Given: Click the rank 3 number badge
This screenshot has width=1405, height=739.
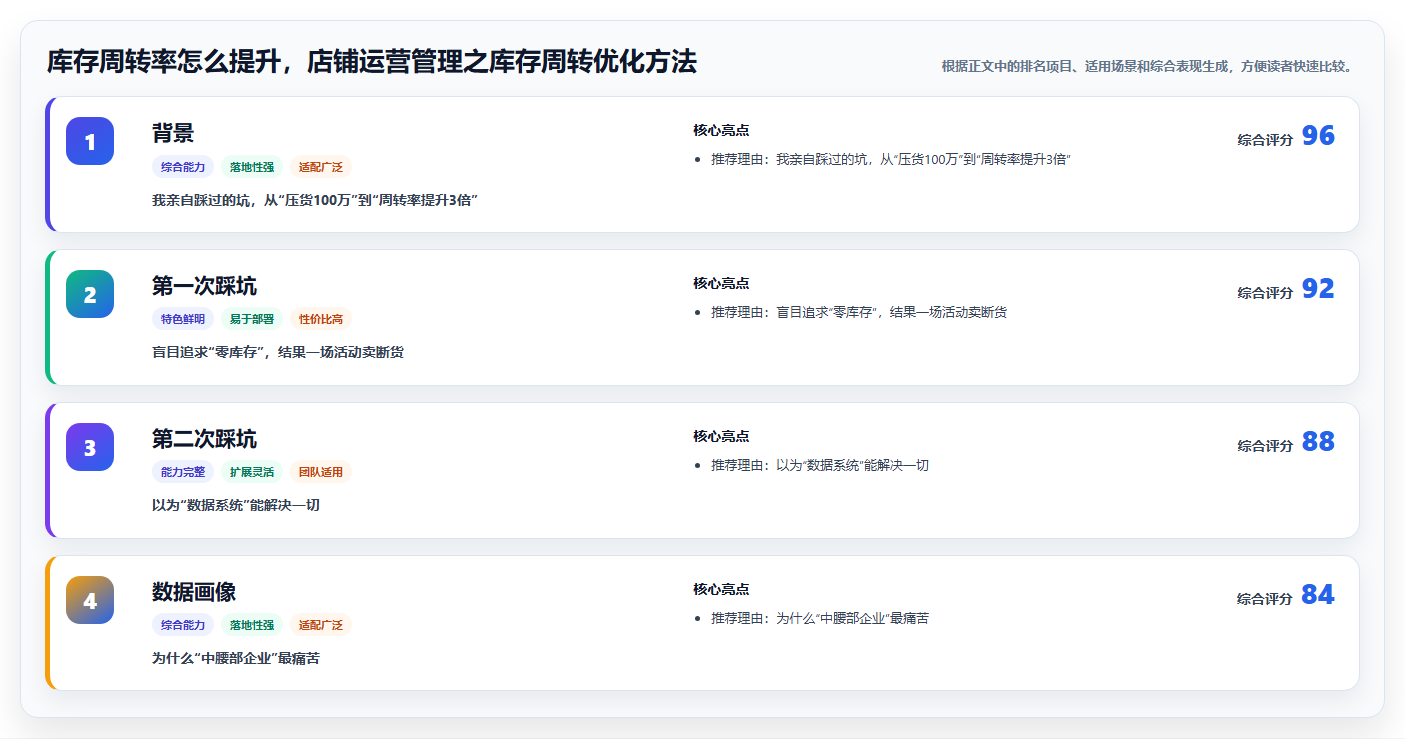Looking at the screenshot, I should 90,447.
